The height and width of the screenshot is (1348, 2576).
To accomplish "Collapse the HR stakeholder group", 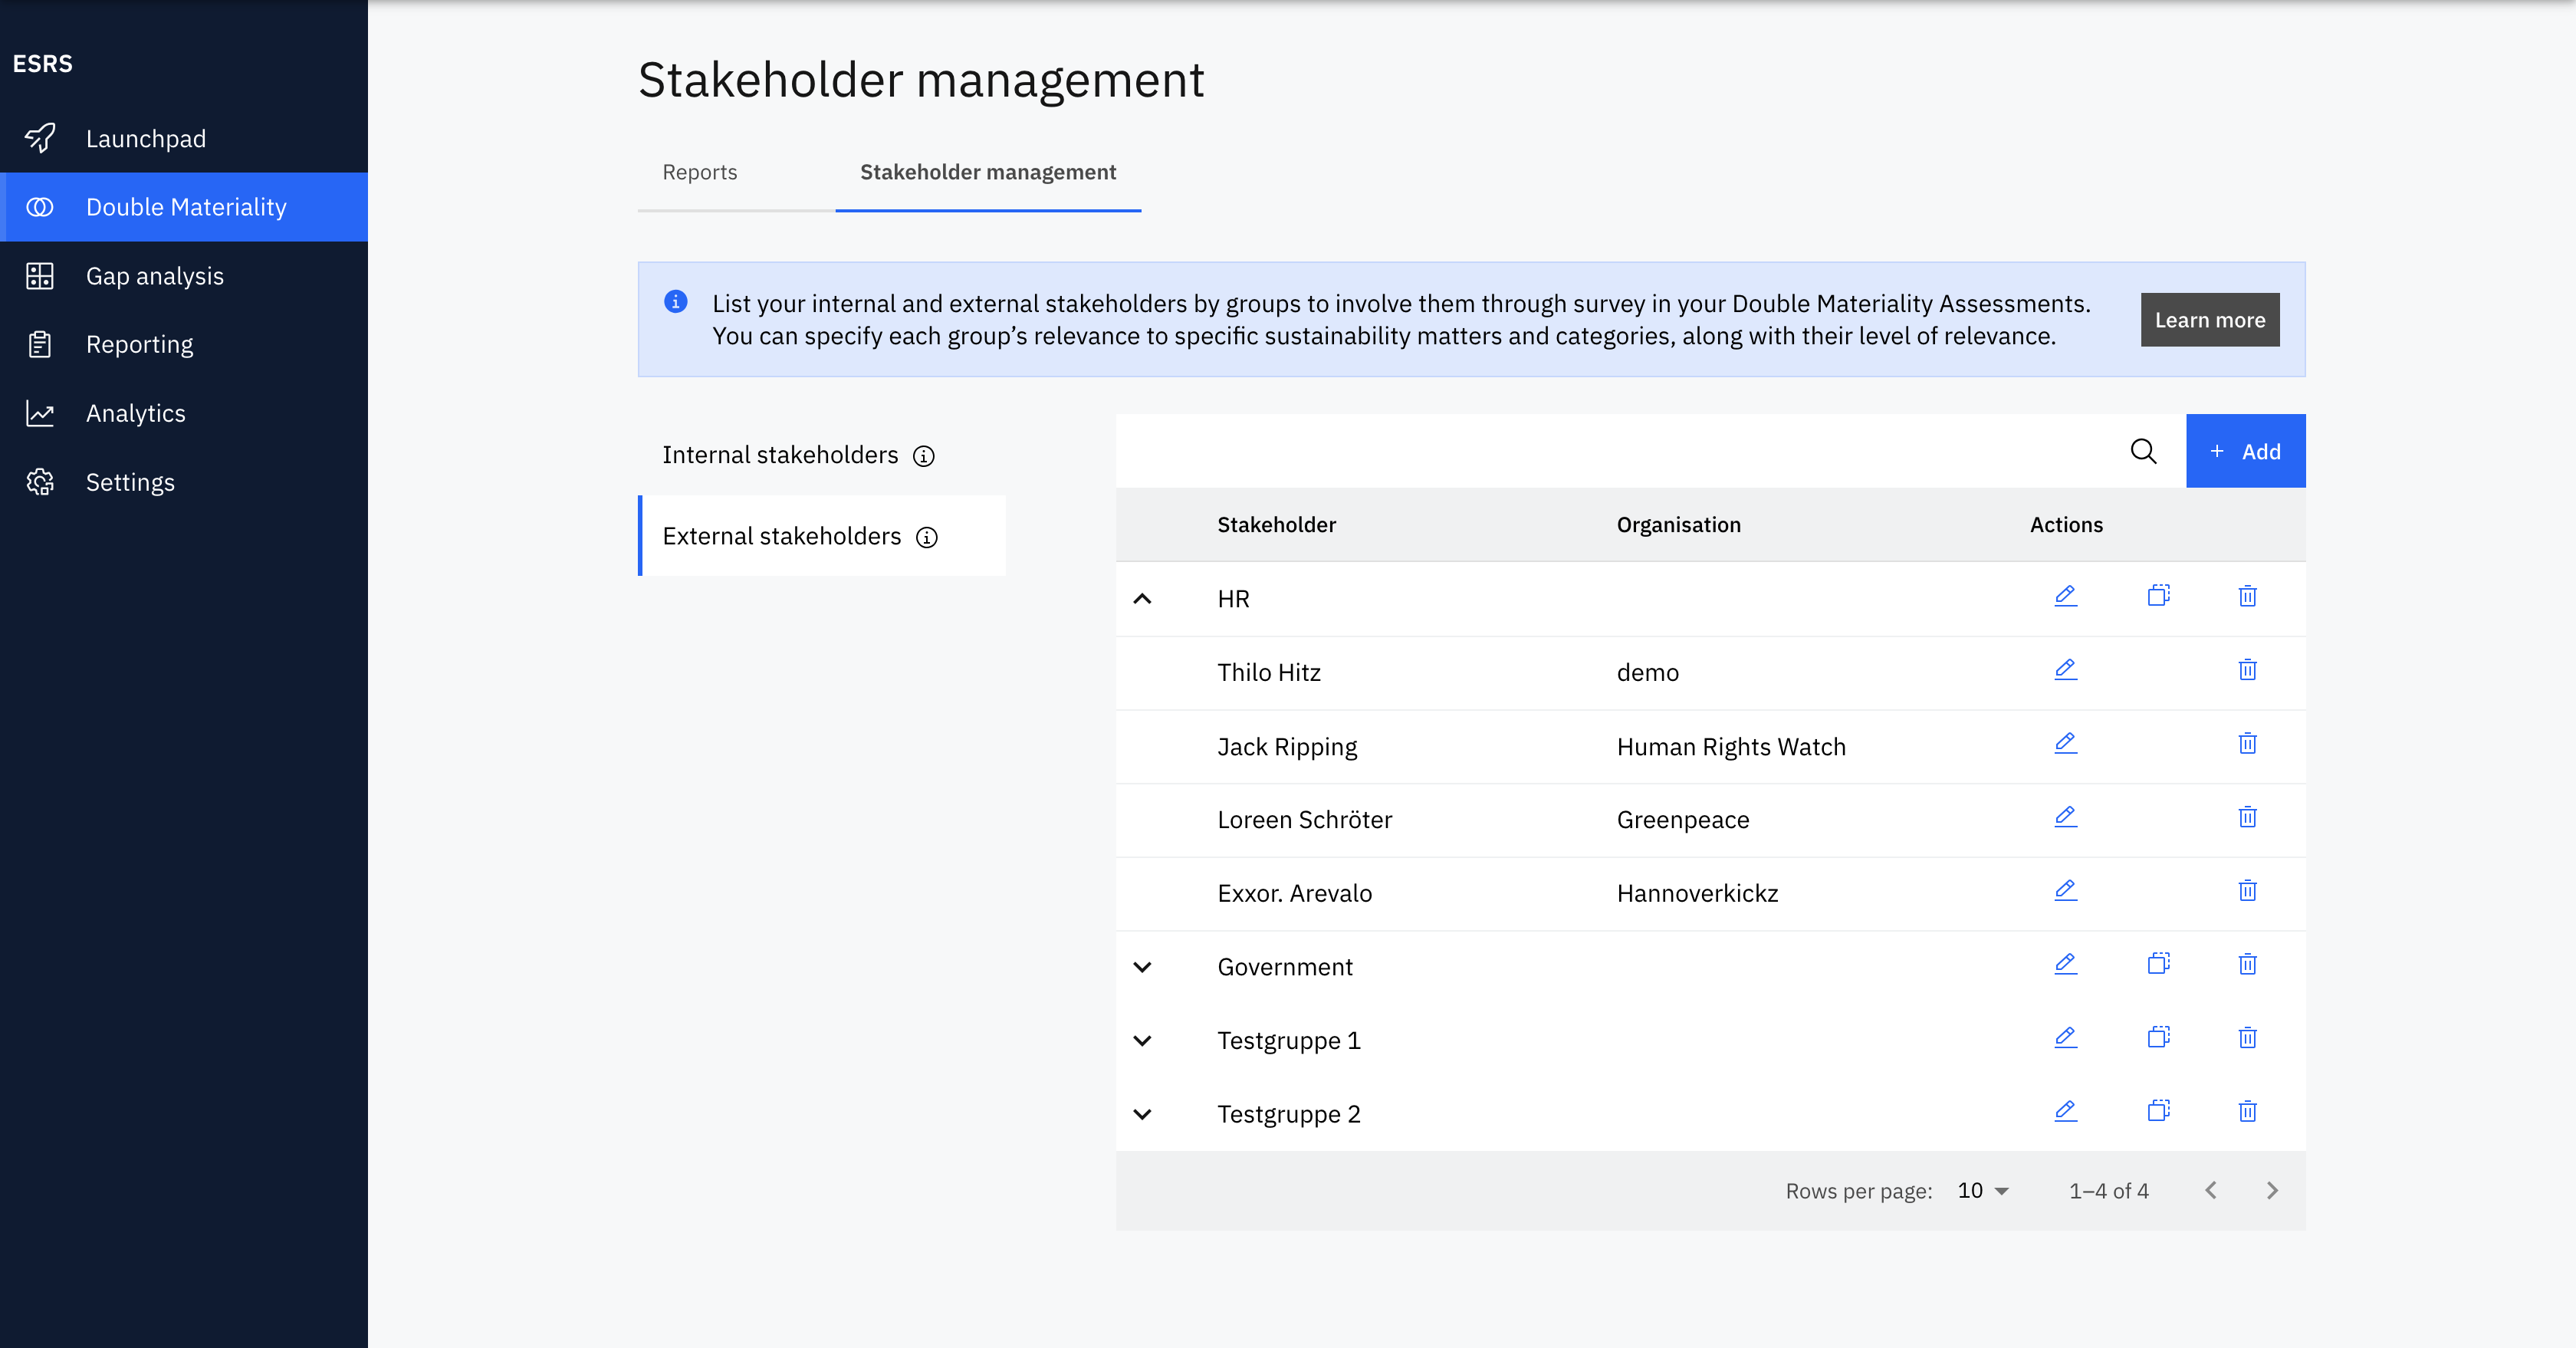I will point(1142,599).
